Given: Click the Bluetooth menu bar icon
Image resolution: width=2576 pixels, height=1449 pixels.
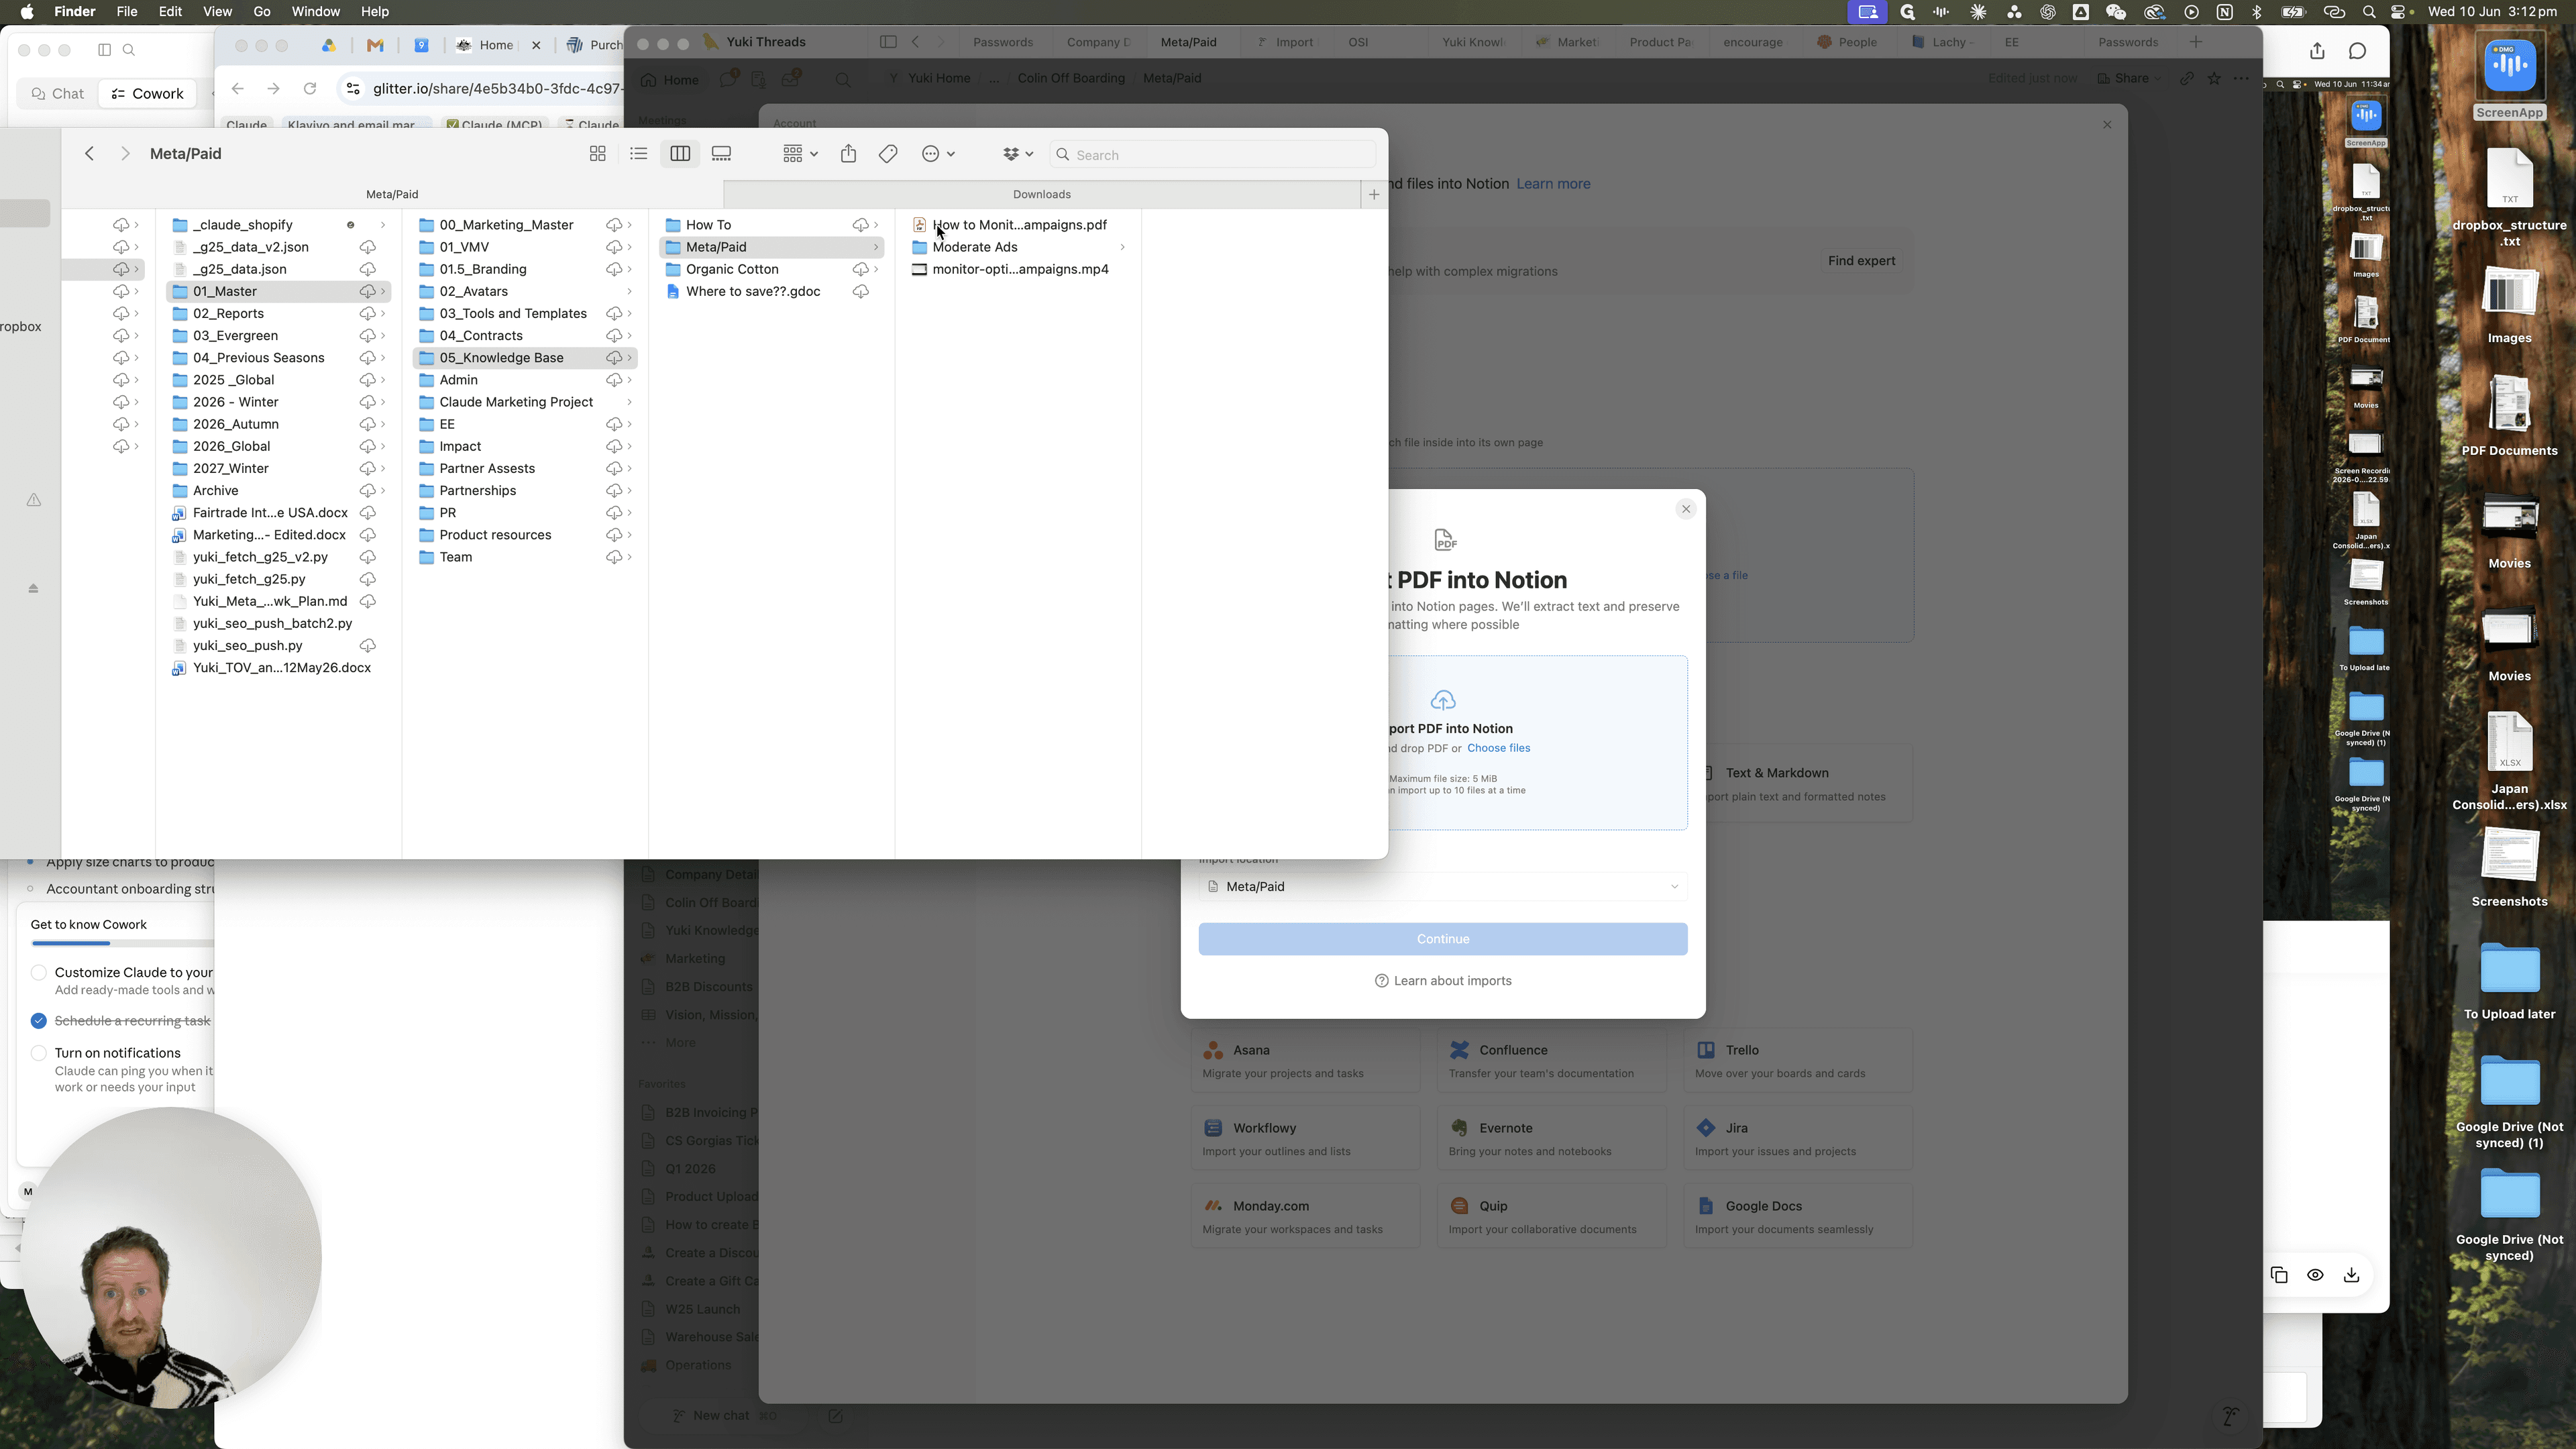Looking at the screenshot, I should pos(2257,12).
